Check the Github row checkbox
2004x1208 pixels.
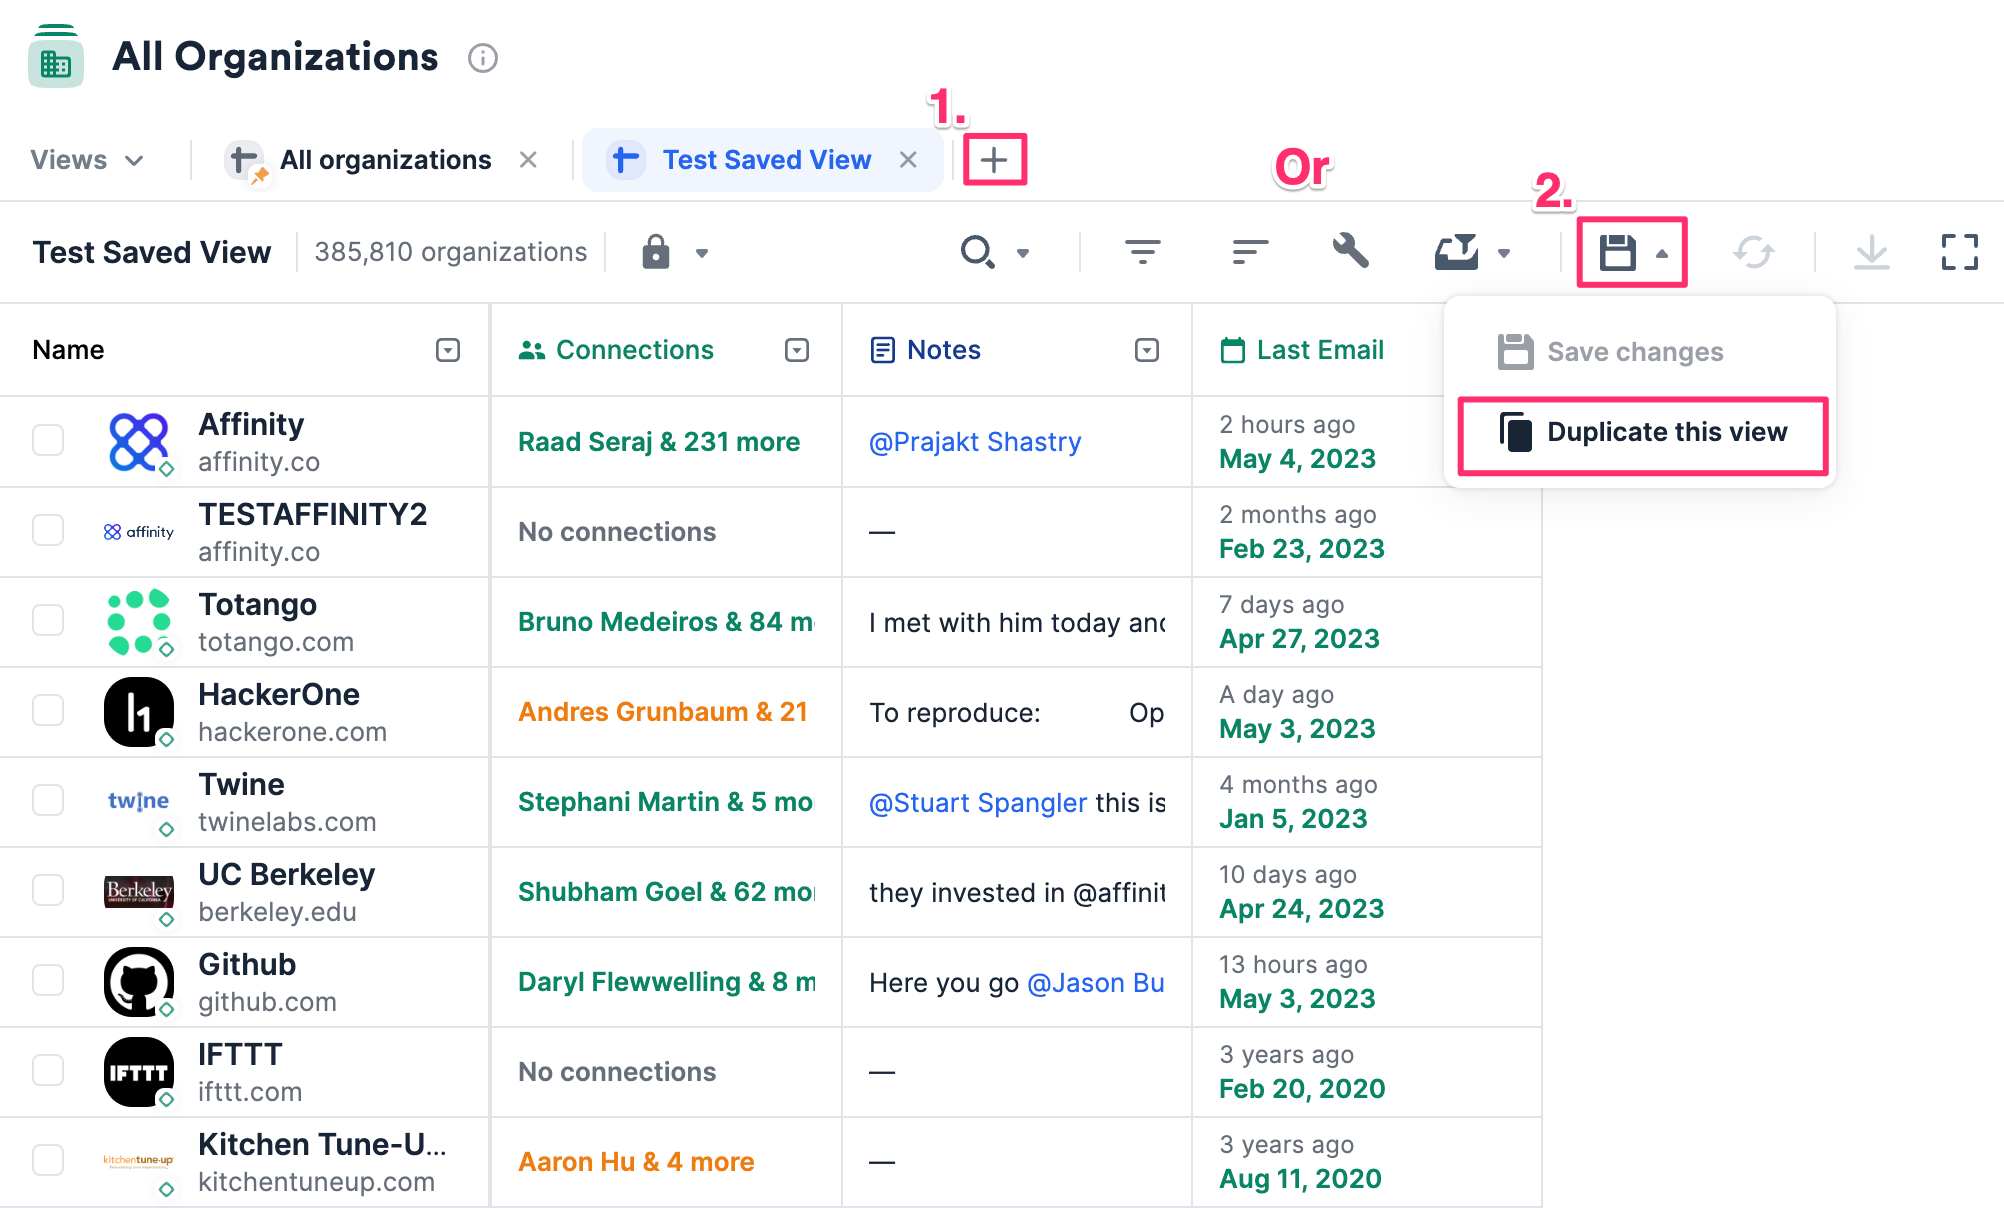[47, 980]
